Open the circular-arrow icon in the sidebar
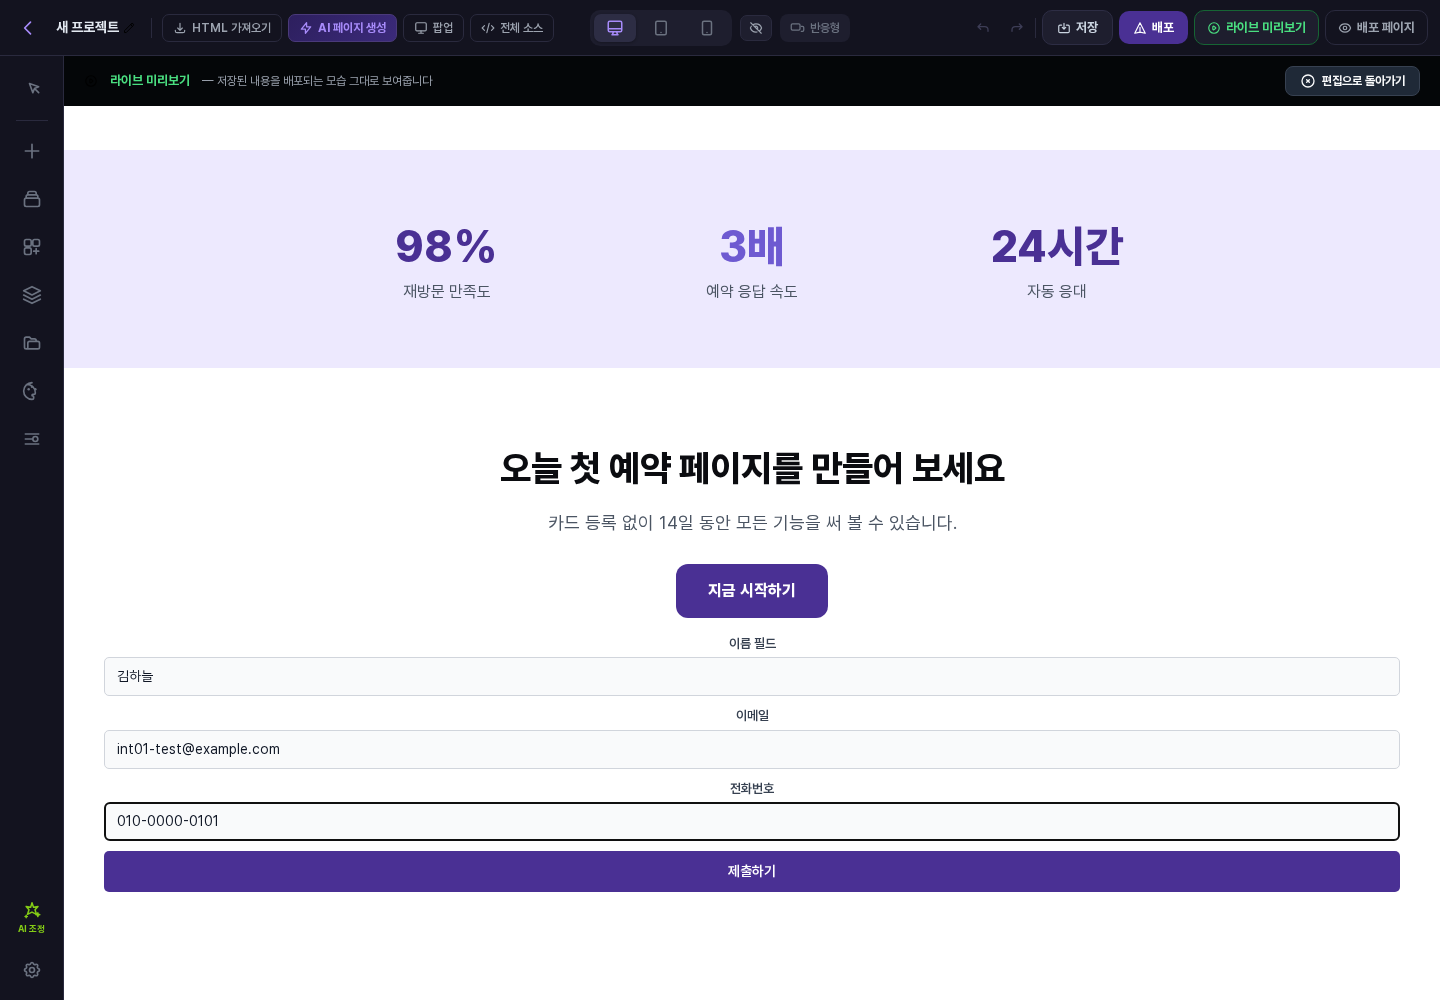The image size is (1440, 1000). (32, 391)
